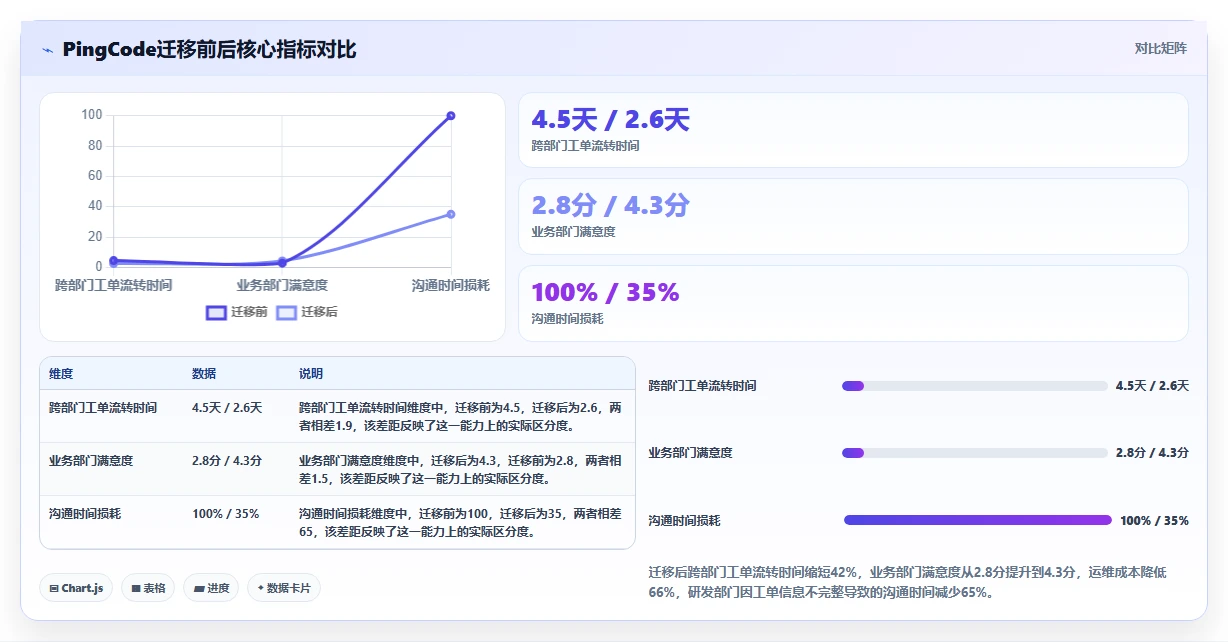Click y-axis value 100 on chart
This screenshot has width=1228, height=642.
point(92,115)
